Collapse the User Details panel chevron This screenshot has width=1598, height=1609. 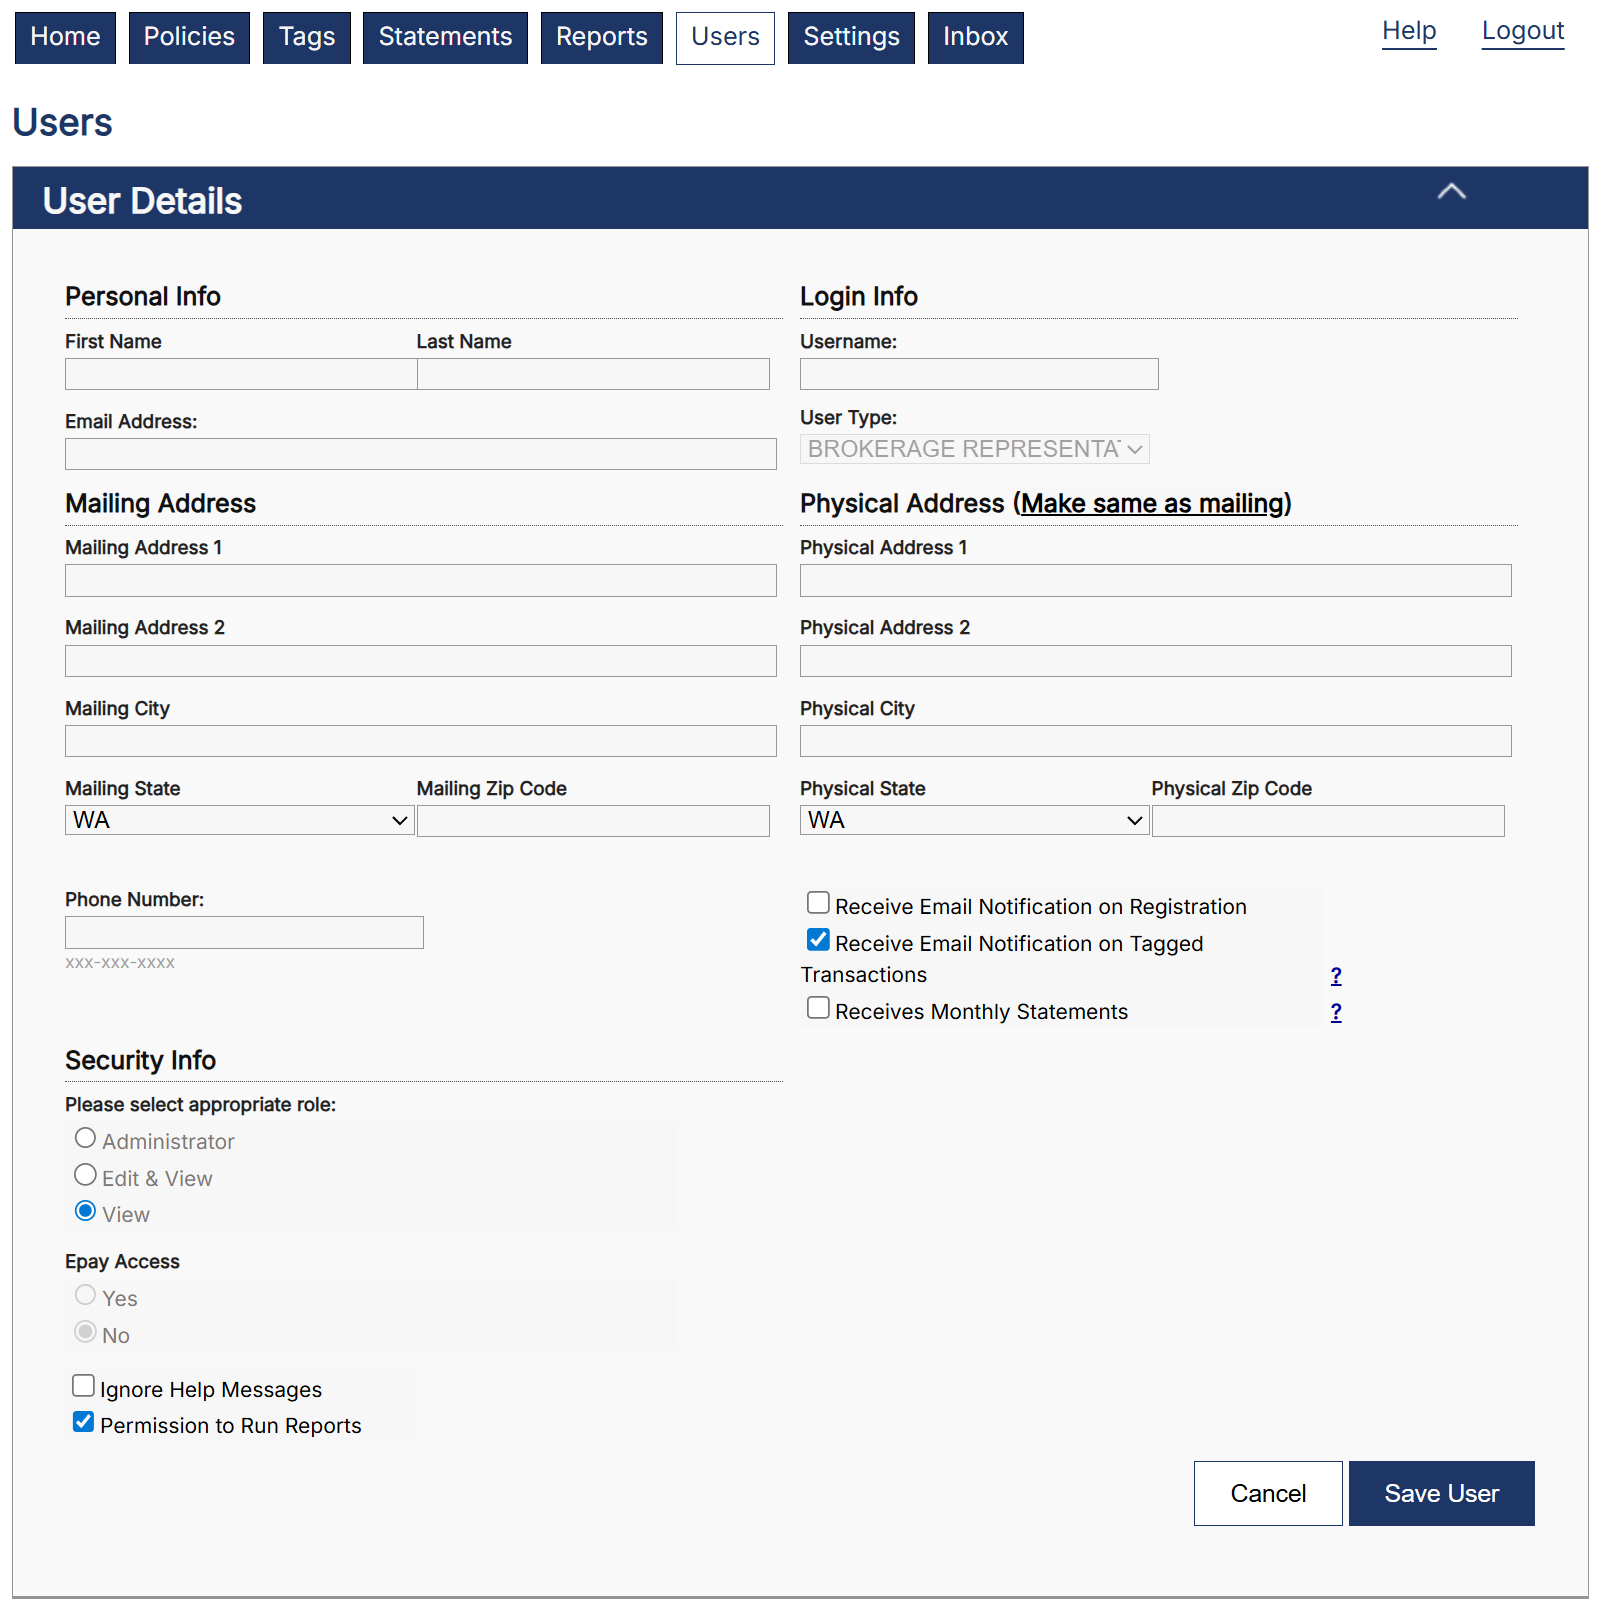point(1451,192)
